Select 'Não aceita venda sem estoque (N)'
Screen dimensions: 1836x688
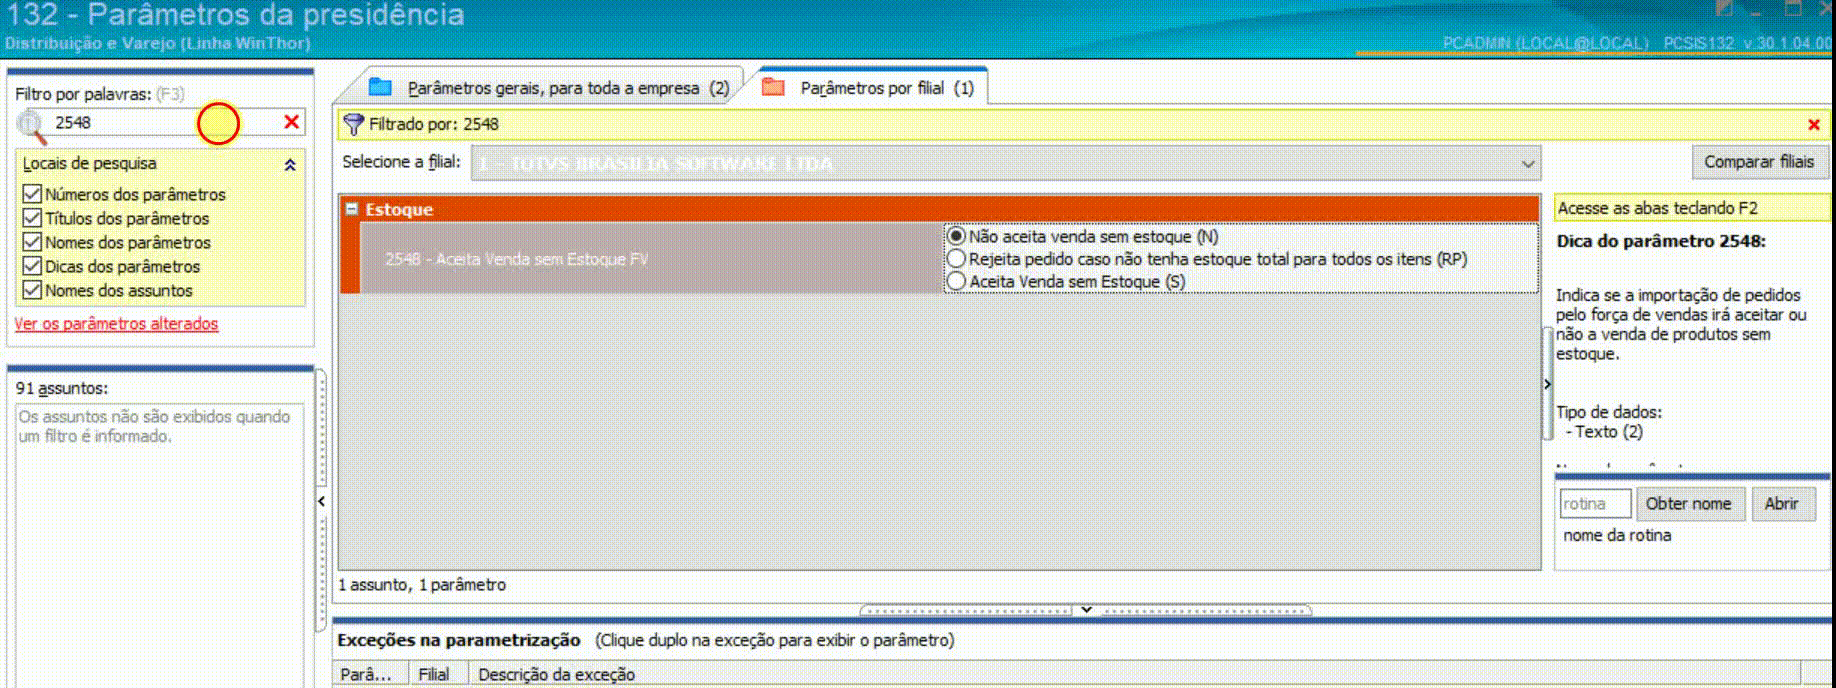point(956,236)
